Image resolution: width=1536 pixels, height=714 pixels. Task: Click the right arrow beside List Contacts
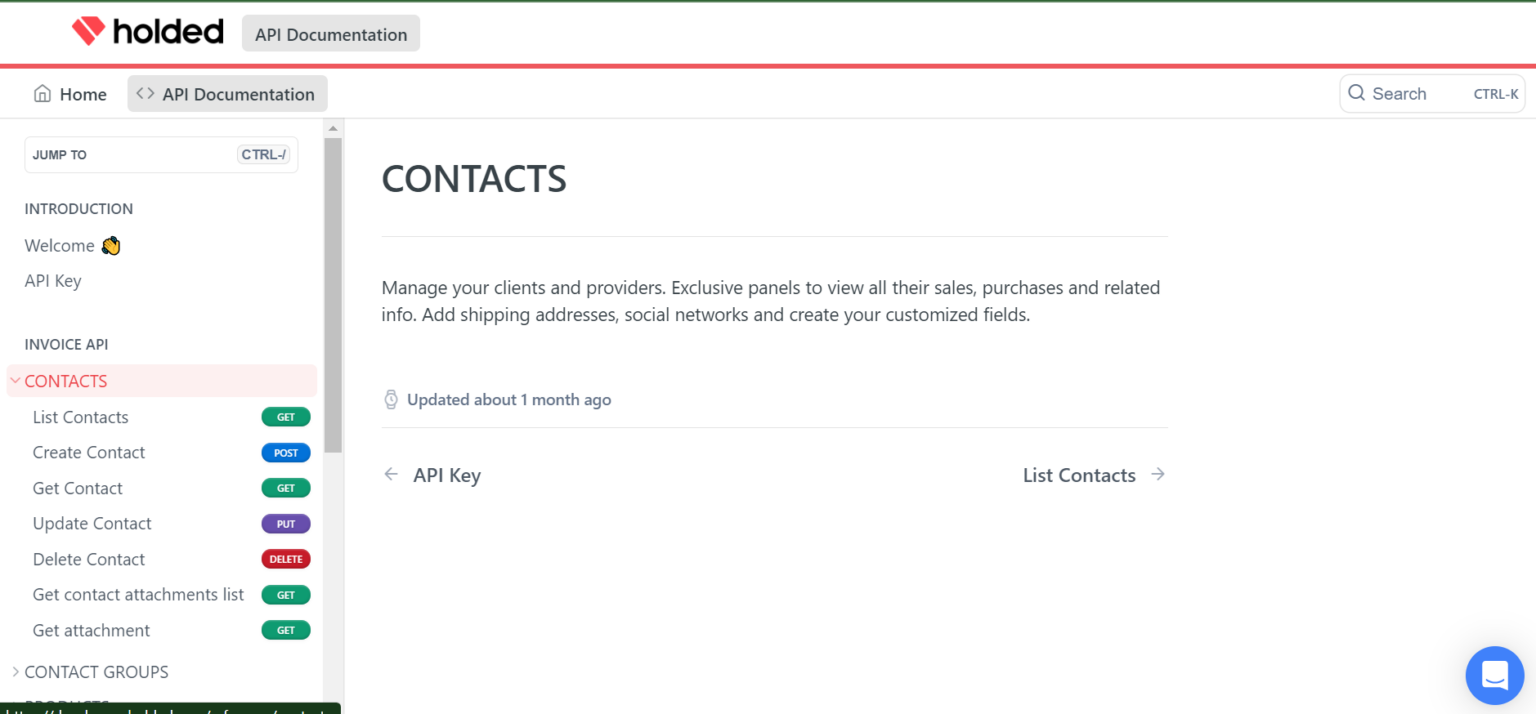[x=1158, y=475]
